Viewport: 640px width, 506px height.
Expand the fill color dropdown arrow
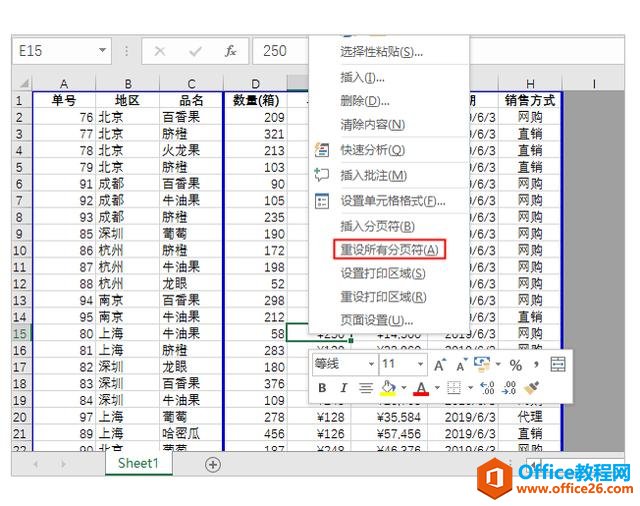point(404,388)
